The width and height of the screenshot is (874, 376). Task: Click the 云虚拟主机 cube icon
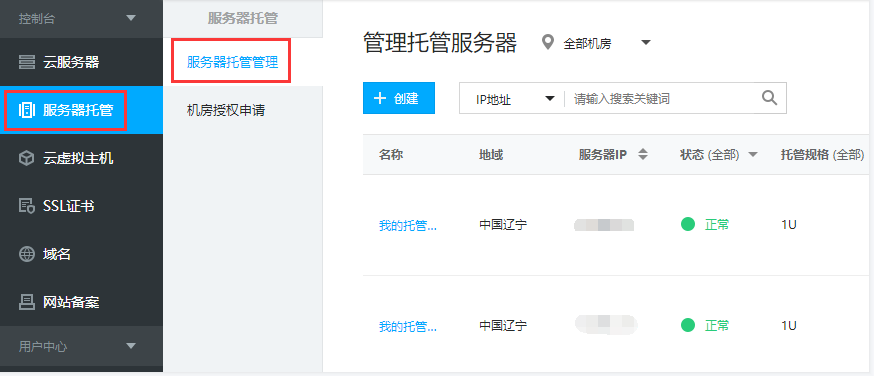[26, 159]
